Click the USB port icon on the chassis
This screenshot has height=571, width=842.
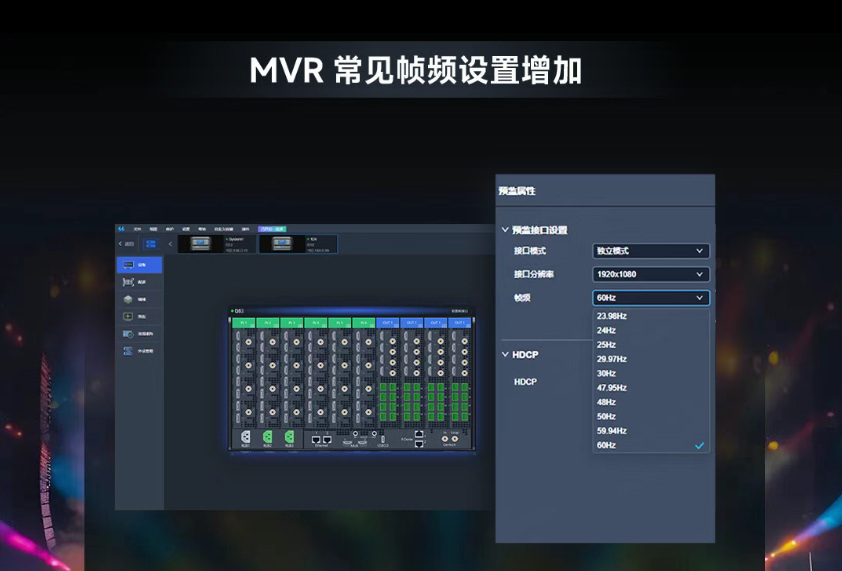[382, 439]
